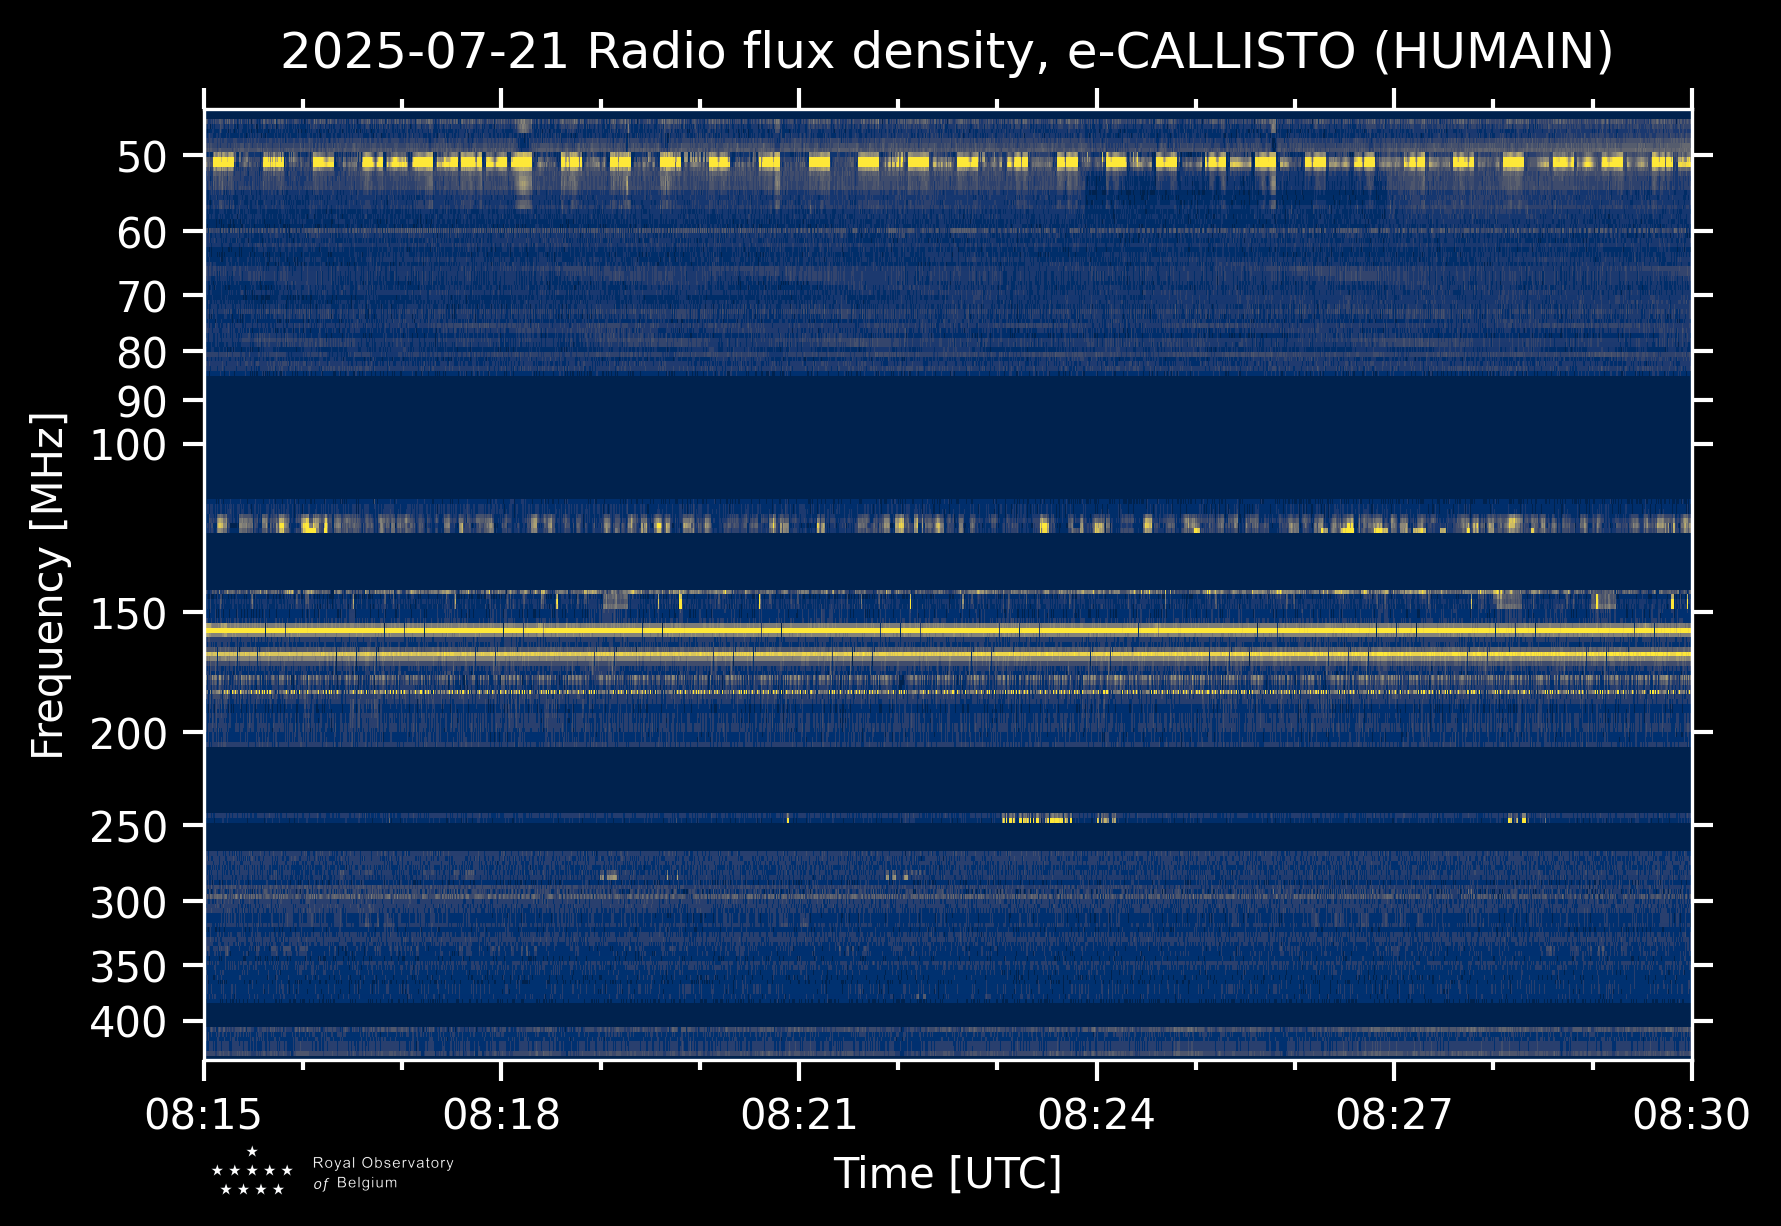
Task: Click the Frequency [MHz] axis label
Action: tap(48, 585)
